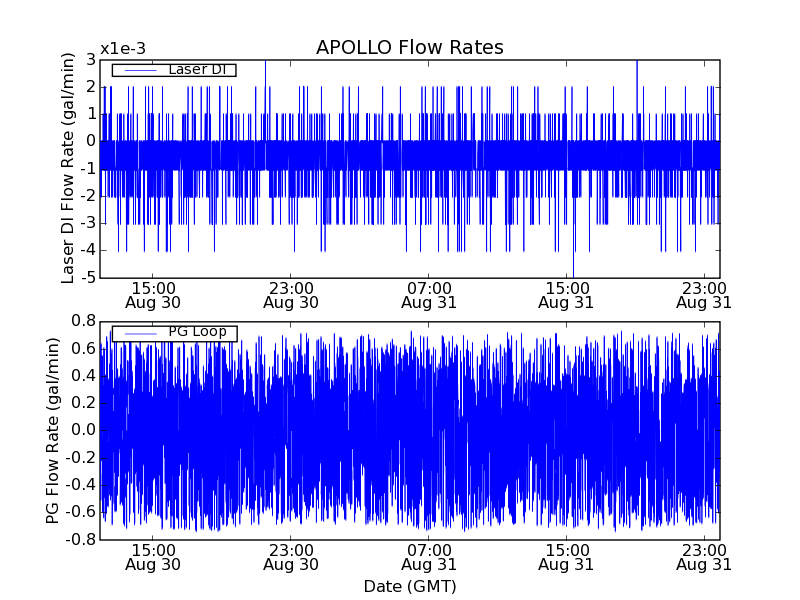This screenshot has width=800, height=600.
Task: Click the -0.8 y-axis tick on lower plot
Action: (81, 539)
